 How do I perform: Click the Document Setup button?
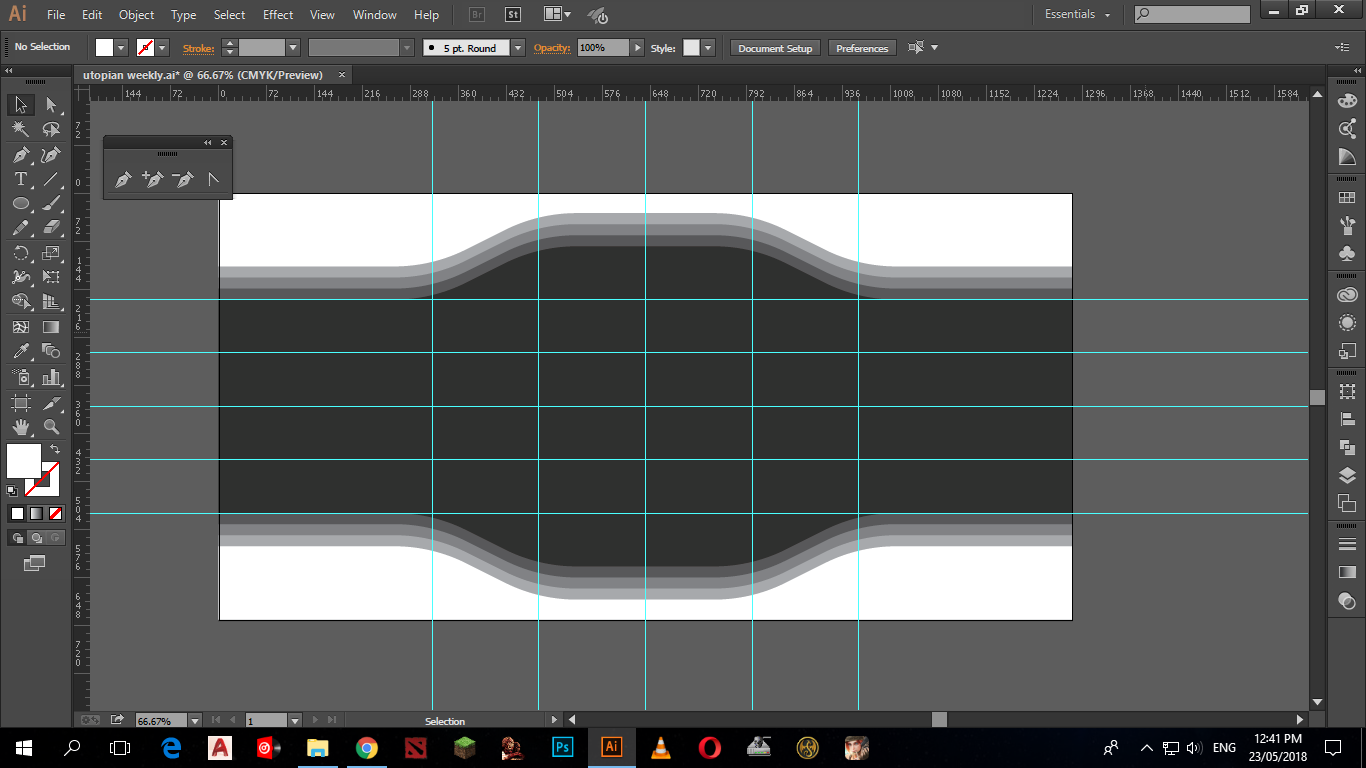(x=775, y=48)
